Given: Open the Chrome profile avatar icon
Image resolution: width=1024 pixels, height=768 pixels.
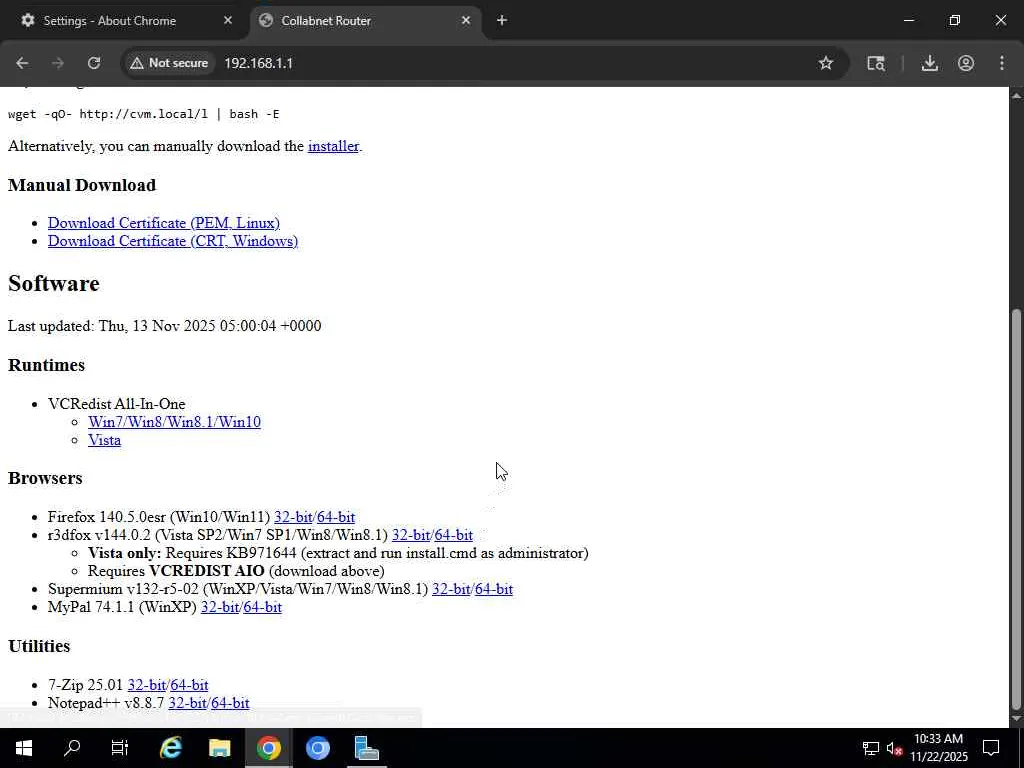Looking at the screenshot, I should (966, 63).
